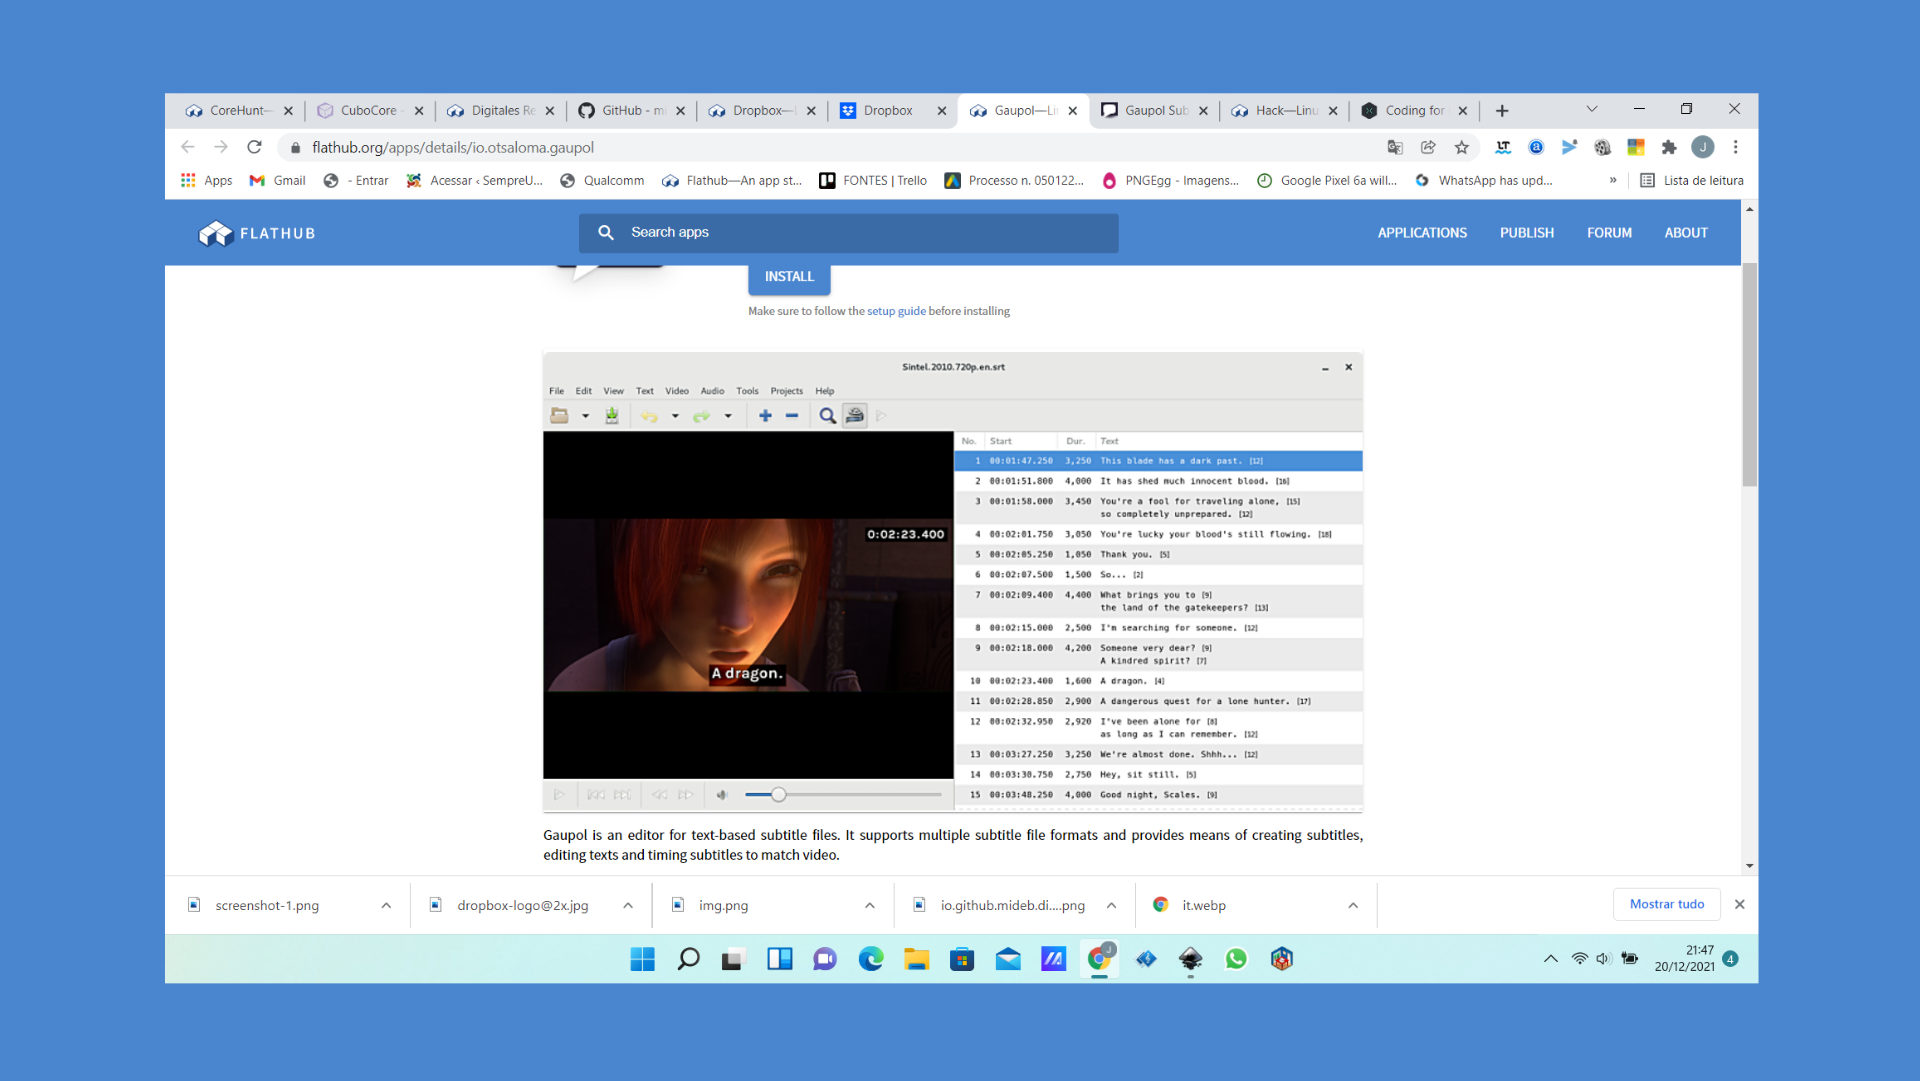1920x1081 pixels.
Task: Open the ABOUT page on Flathub
Action: coord(1685,233)
